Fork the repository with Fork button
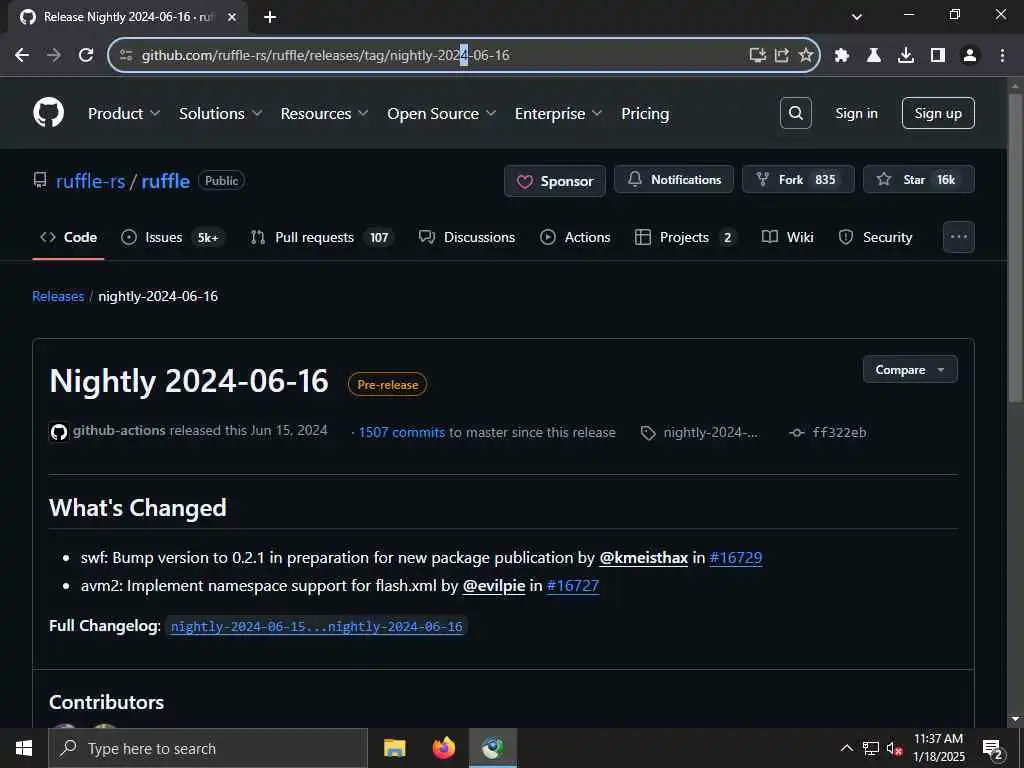This screenshot has height=768, width=1024. [x=798, y=179]
